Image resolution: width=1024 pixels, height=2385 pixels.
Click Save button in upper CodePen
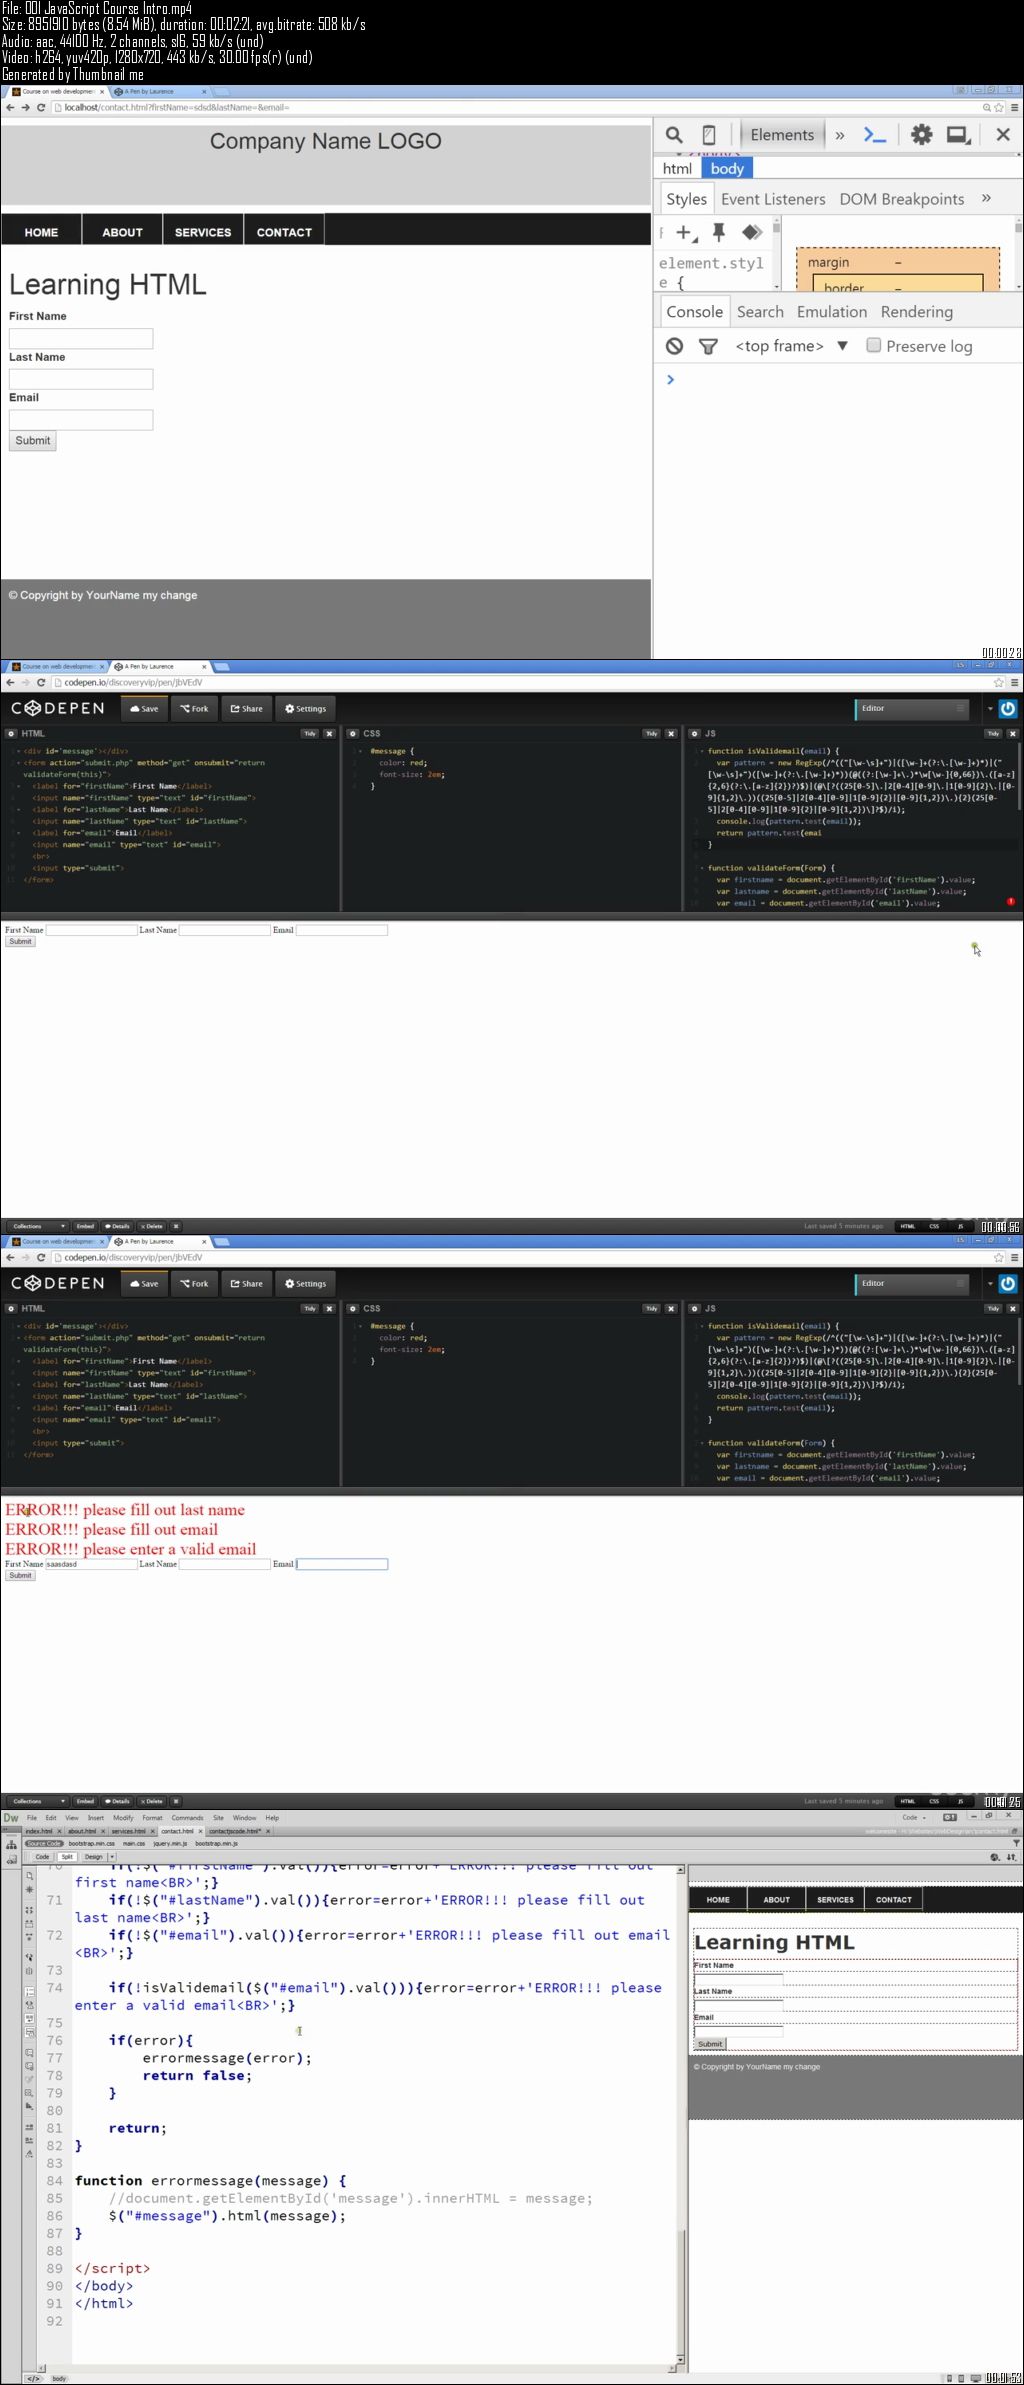point(145,708)
